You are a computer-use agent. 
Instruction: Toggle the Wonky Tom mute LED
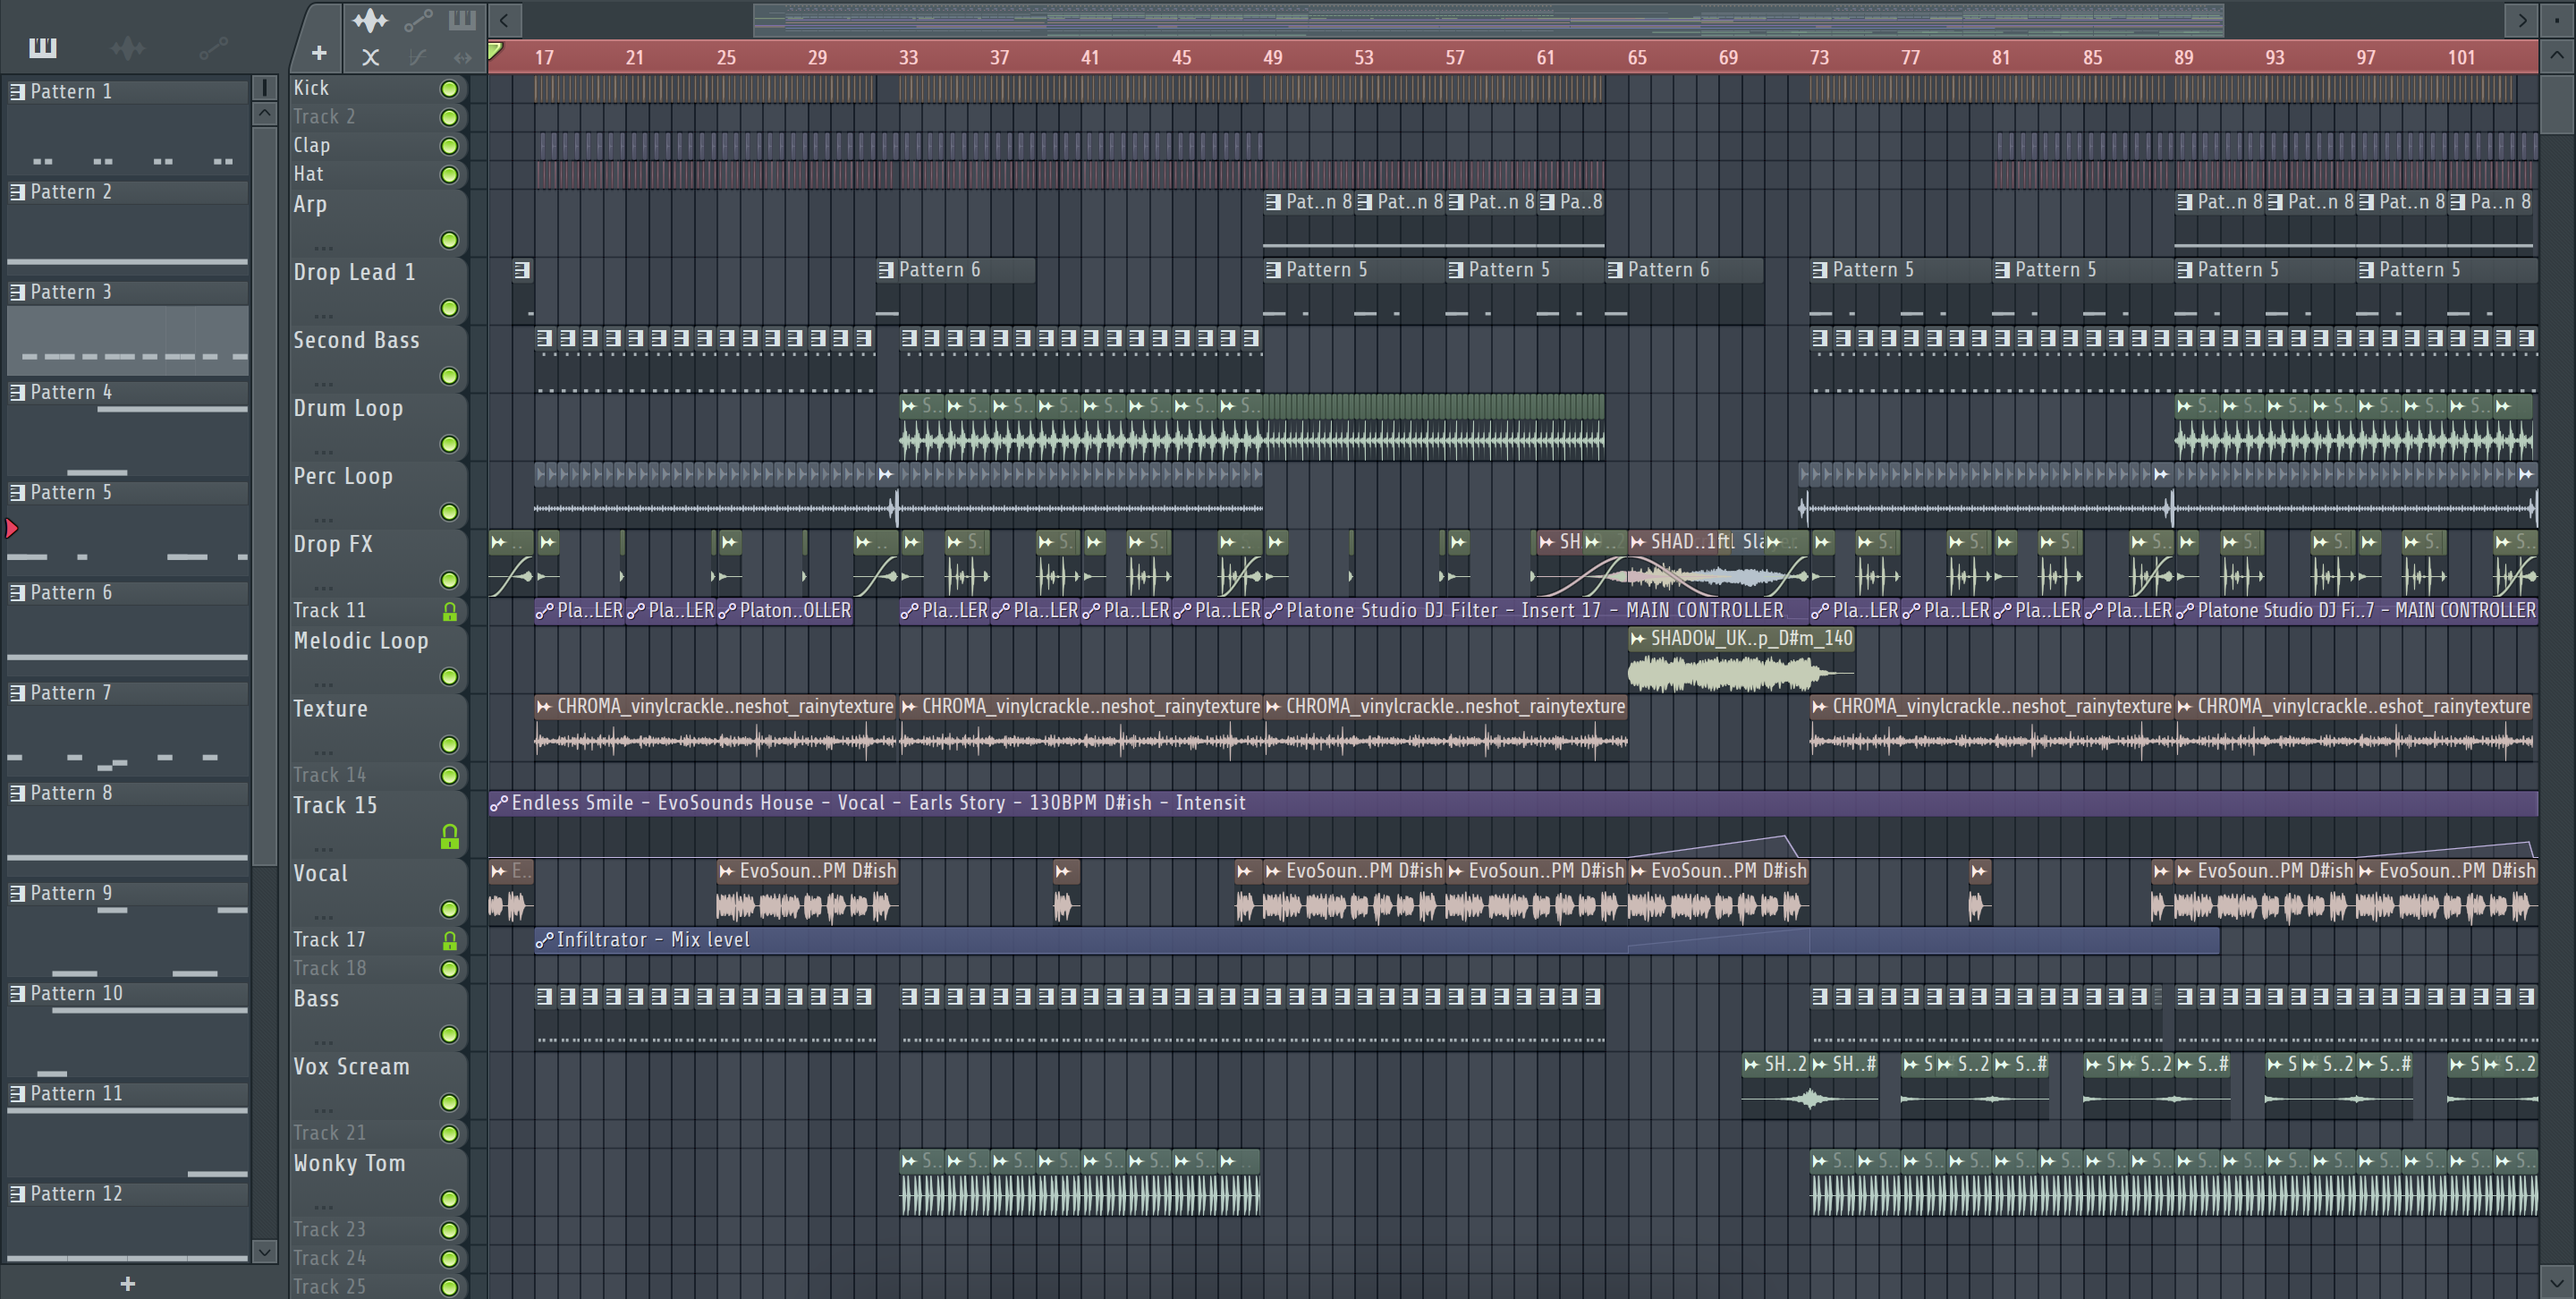pos(449,1199)
